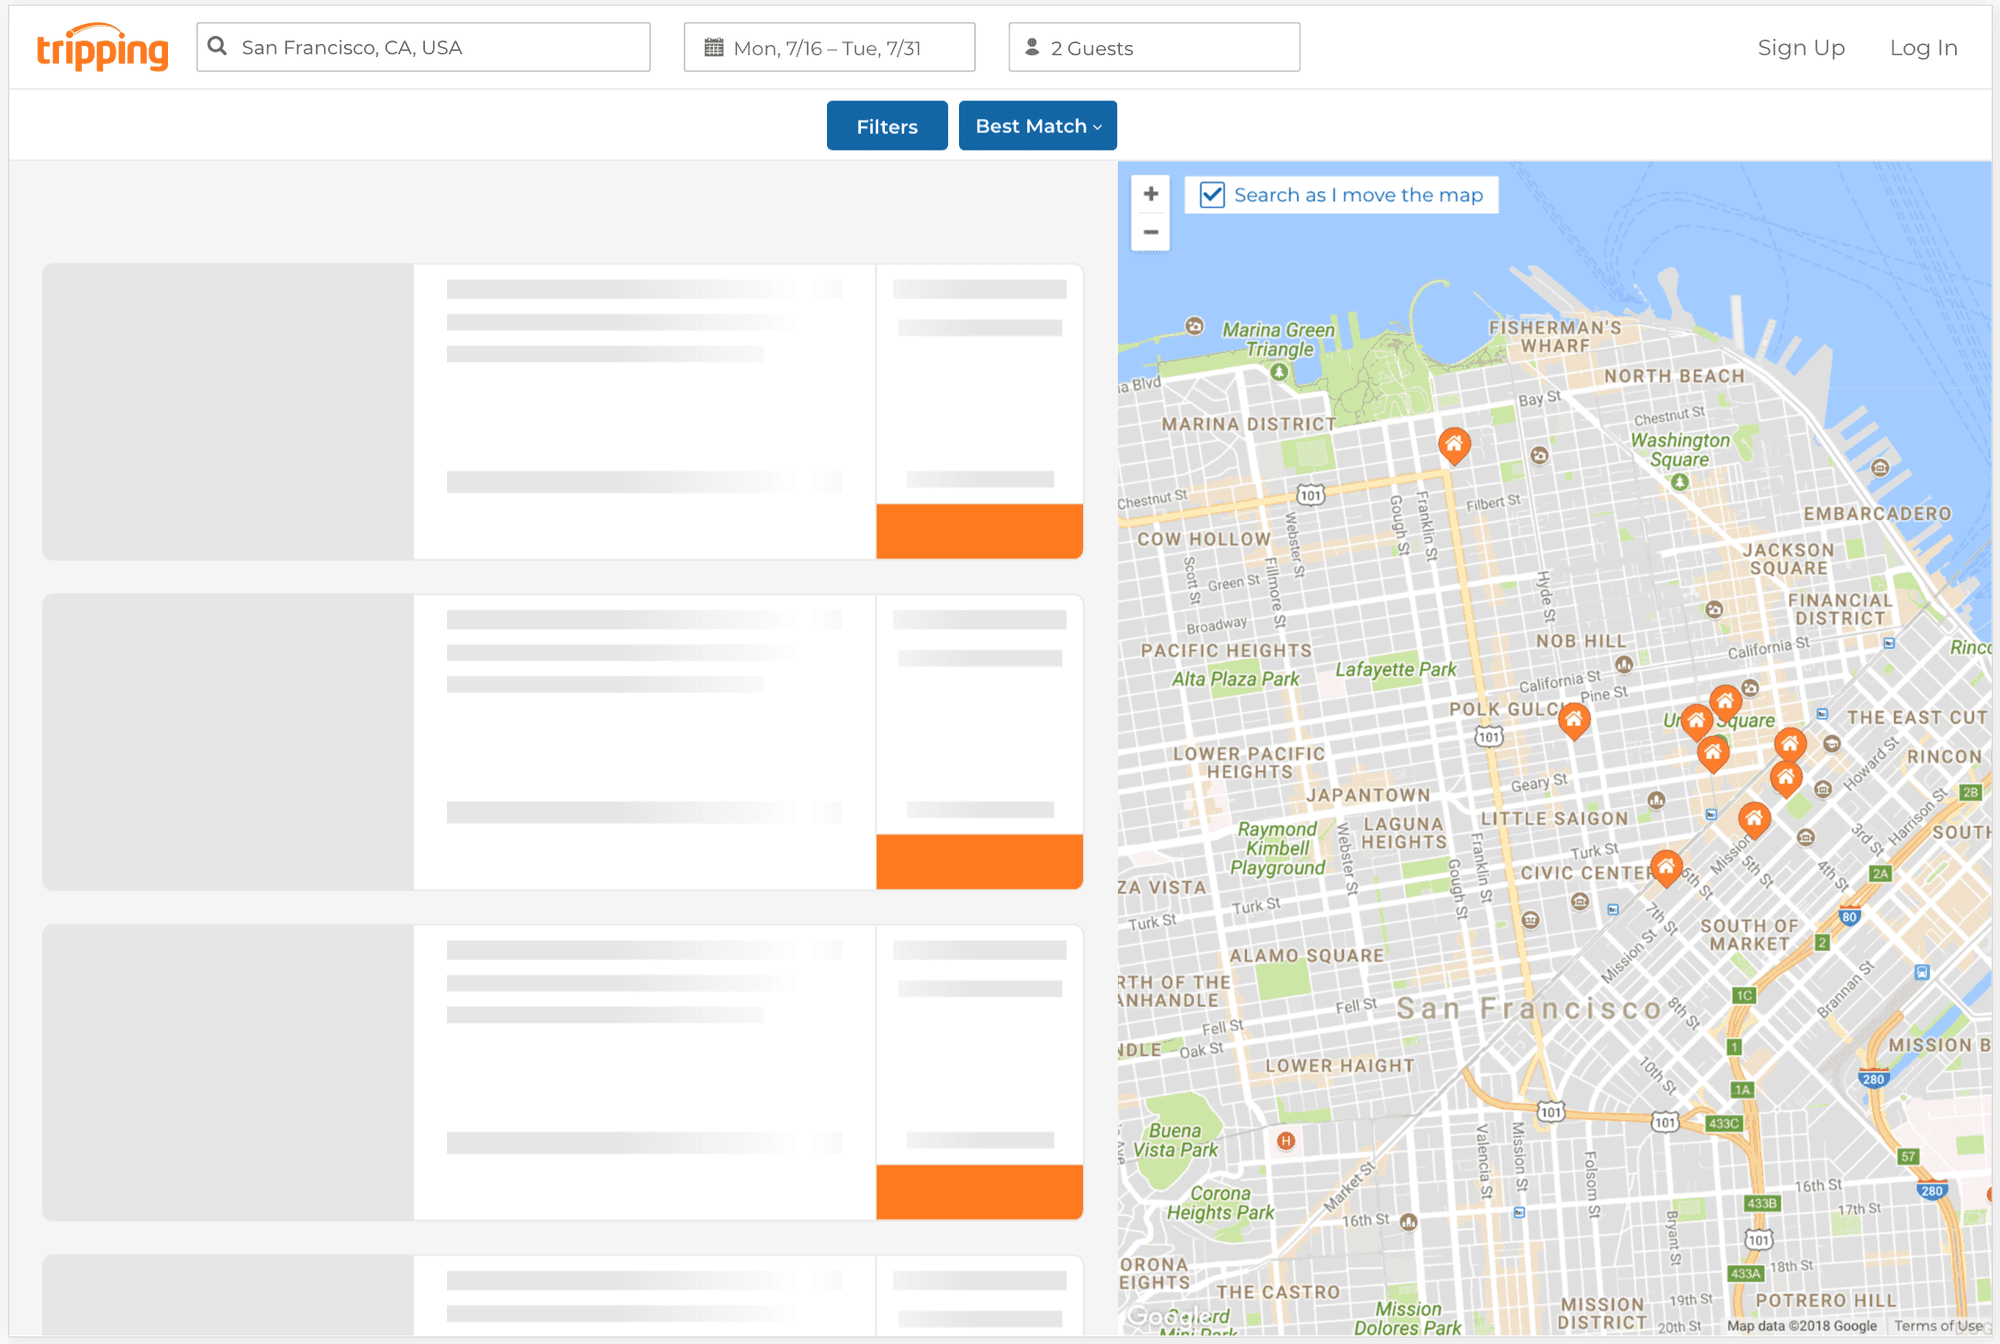Click the person icon in the guests field
This screenshot has width=2000, height=1344.
click(1032, 47)
